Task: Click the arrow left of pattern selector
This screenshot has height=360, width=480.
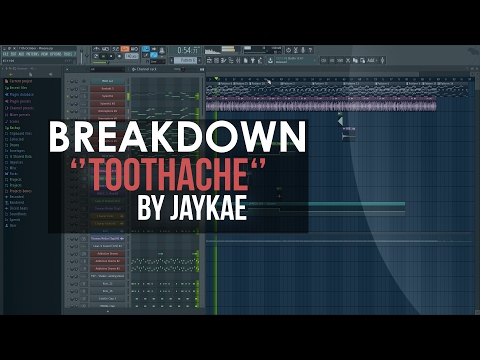Action: 172,60
